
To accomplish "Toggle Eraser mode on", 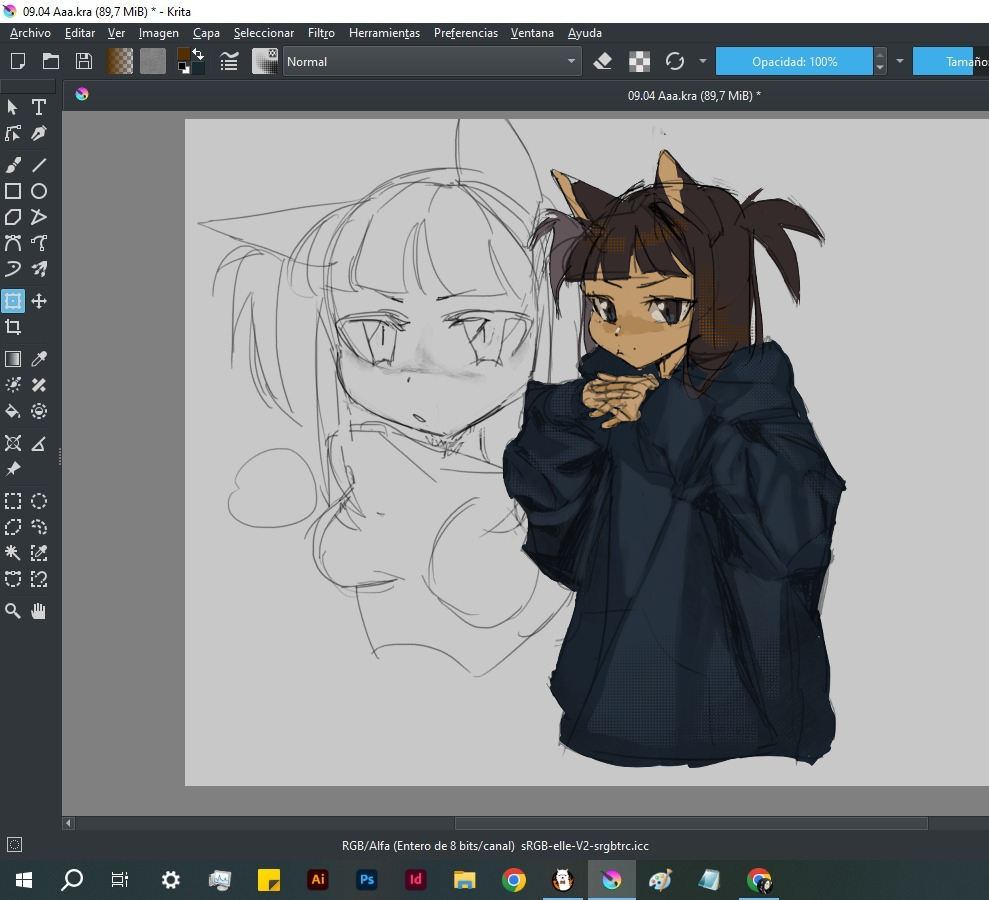I will coord(602,61).
